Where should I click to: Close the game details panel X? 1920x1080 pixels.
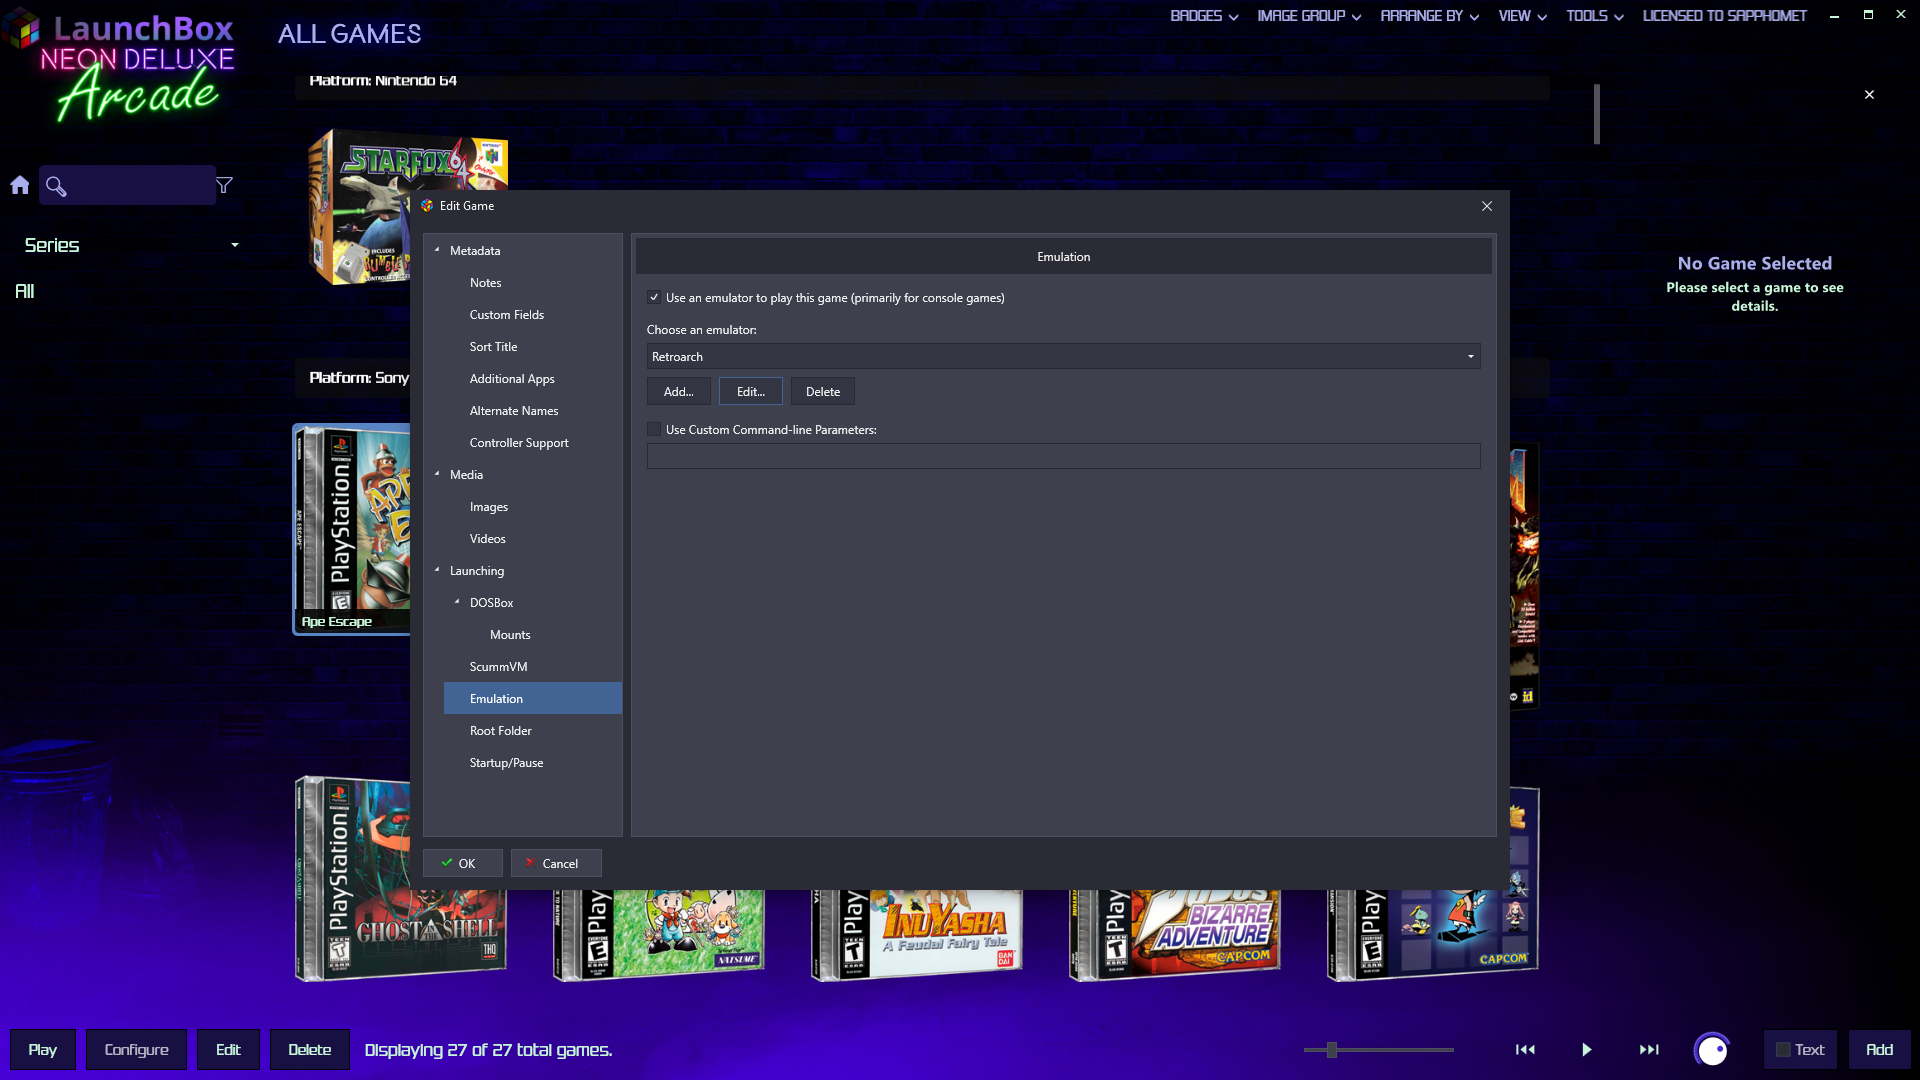1869,94
